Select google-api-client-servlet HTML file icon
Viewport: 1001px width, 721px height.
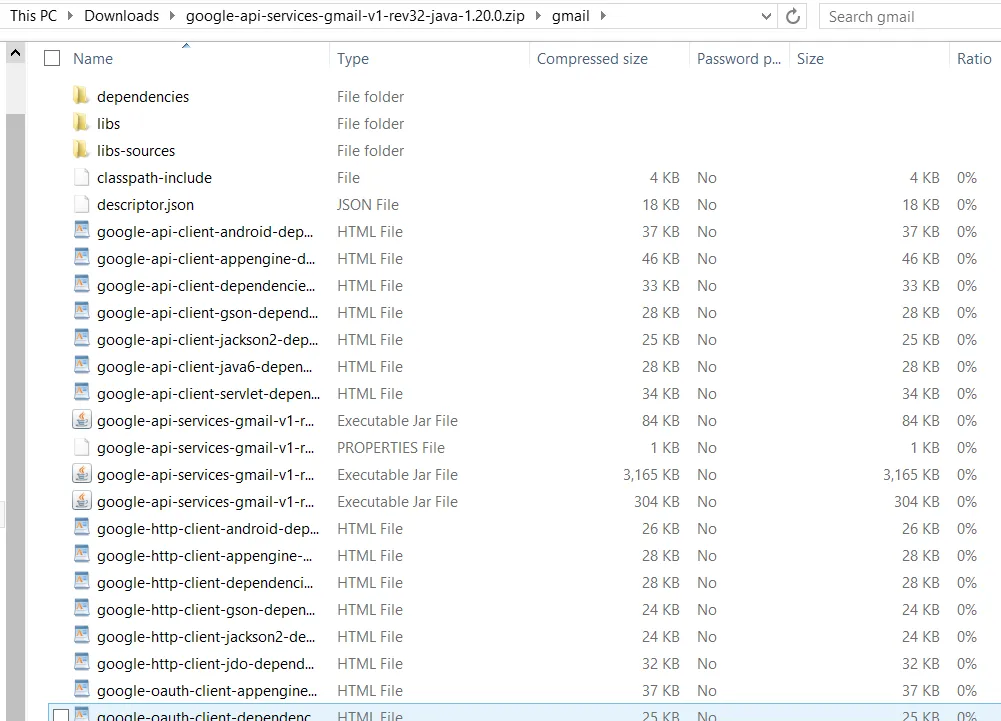click(x=81, y=393)
